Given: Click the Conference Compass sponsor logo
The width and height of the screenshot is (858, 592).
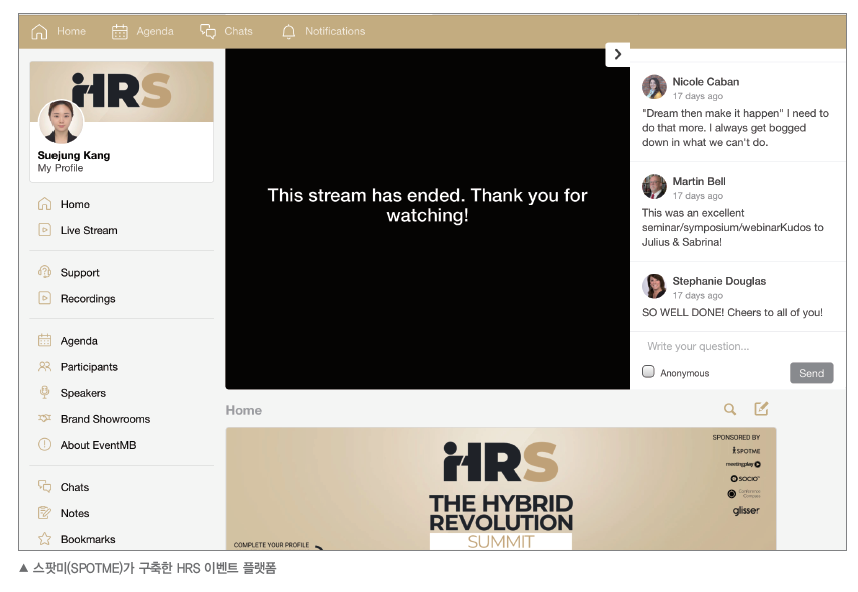Looking at the screenshot, I should click(744, 493).
